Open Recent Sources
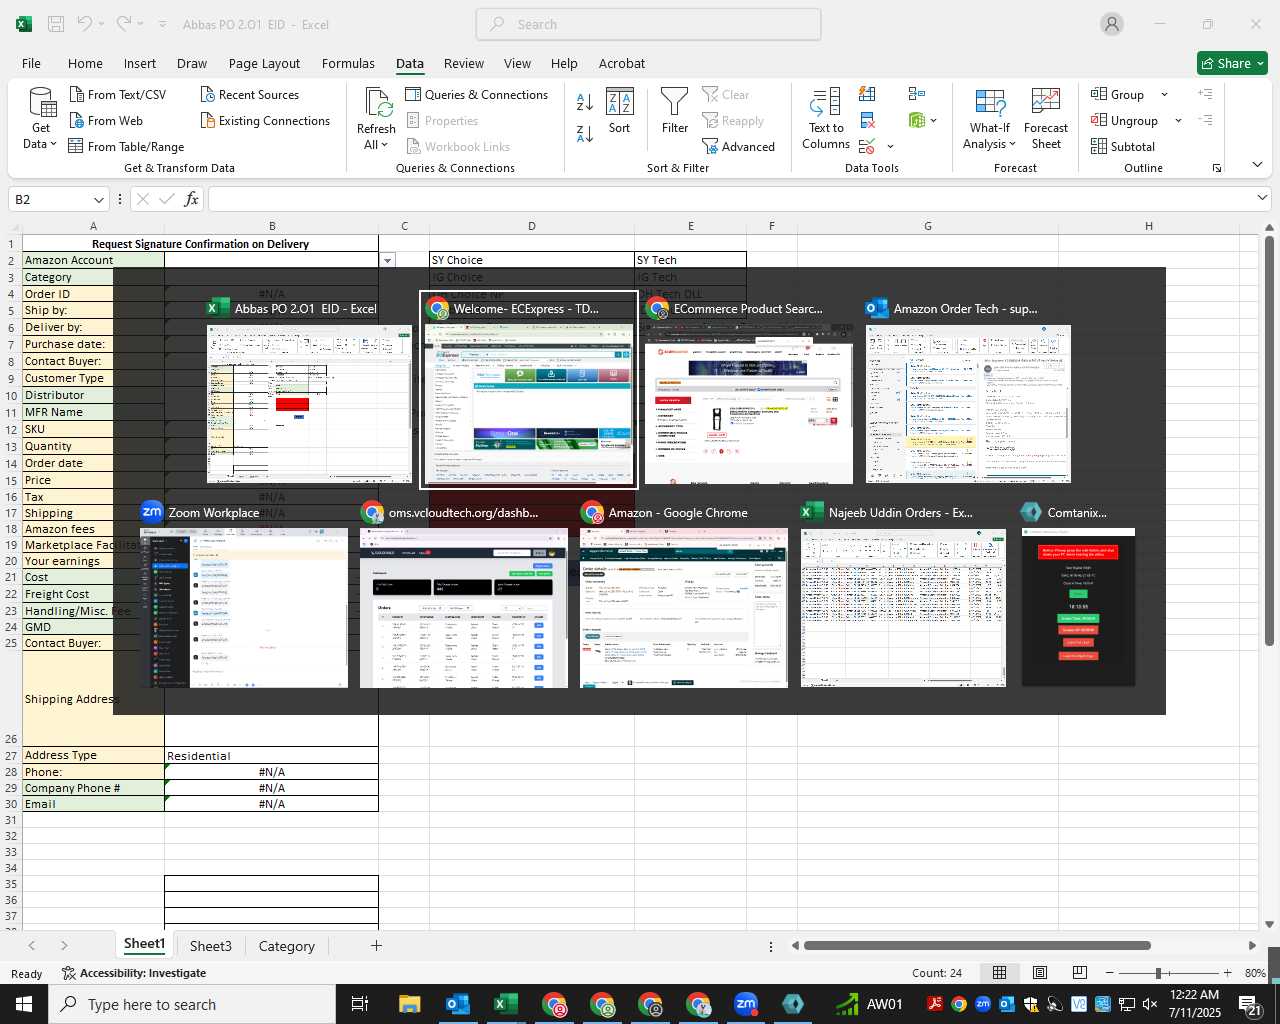 coord(250,94)
